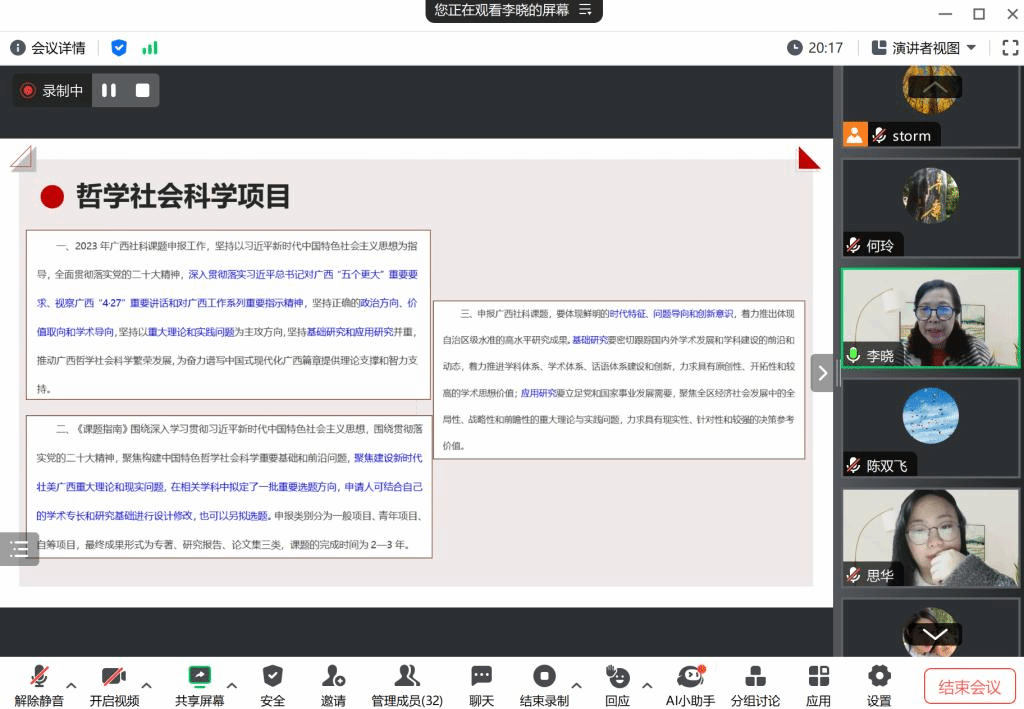Image resolution: width=1024 pixels, height=709 pixels.
Task: Stop the recording with the square button
Action: point(142,90)
